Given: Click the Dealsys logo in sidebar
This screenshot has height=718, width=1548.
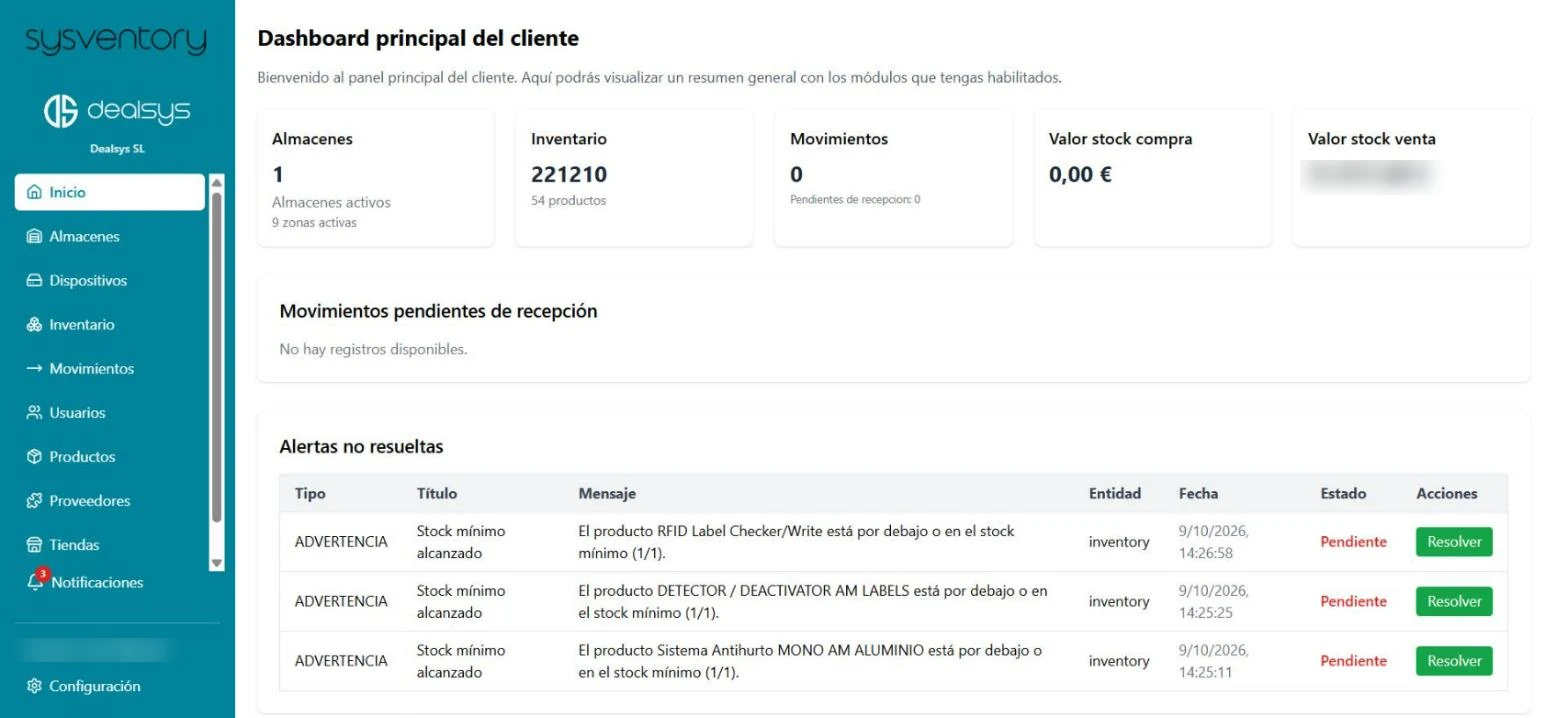Looking at the screenshot, I should [x=117, y=113].
